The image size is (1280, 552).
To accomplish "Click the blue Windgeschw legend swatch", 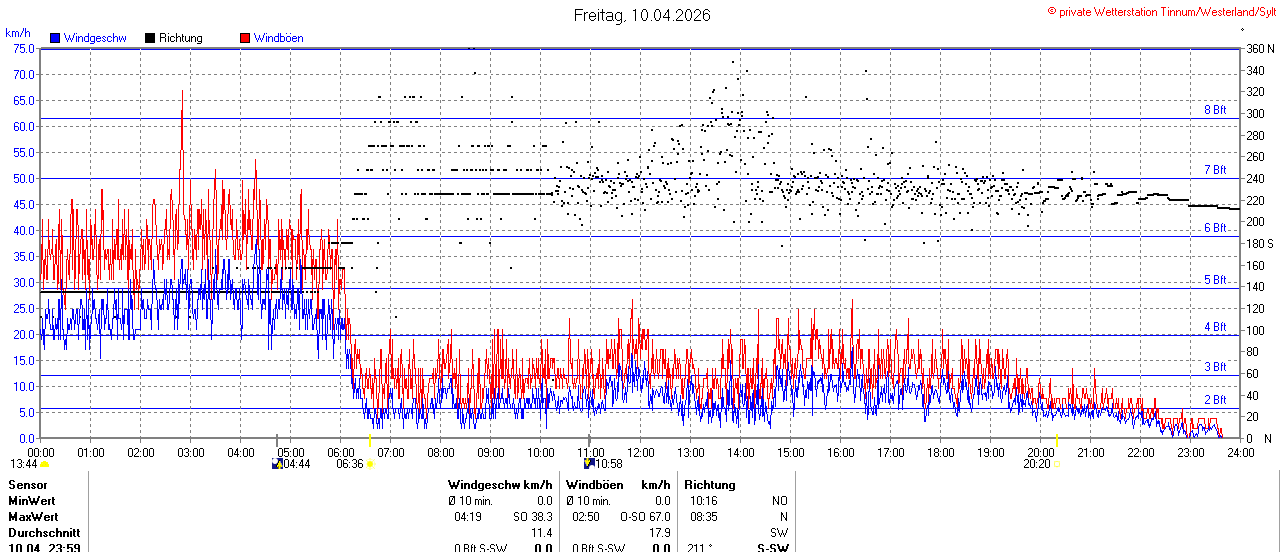I will (x=55, y=38).
